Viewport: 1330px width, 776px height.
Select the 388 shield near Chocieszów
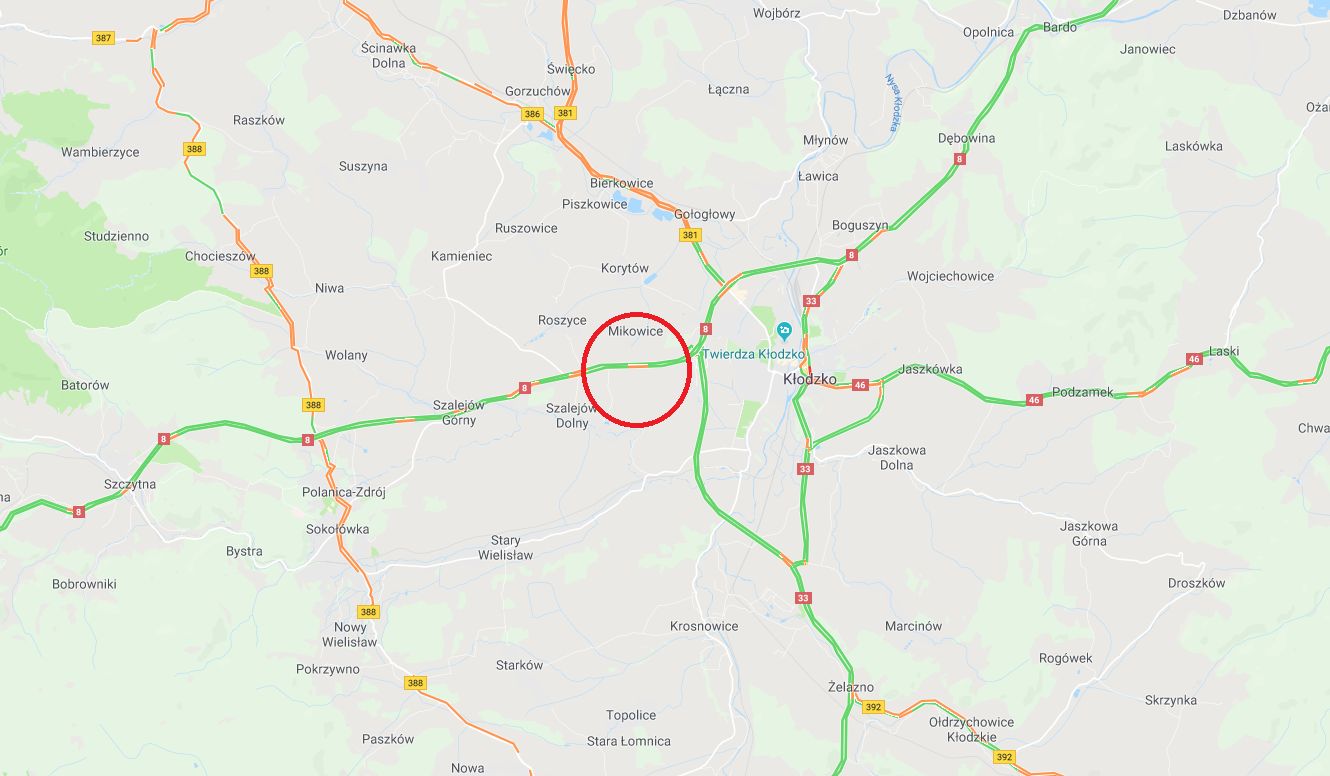261,271
